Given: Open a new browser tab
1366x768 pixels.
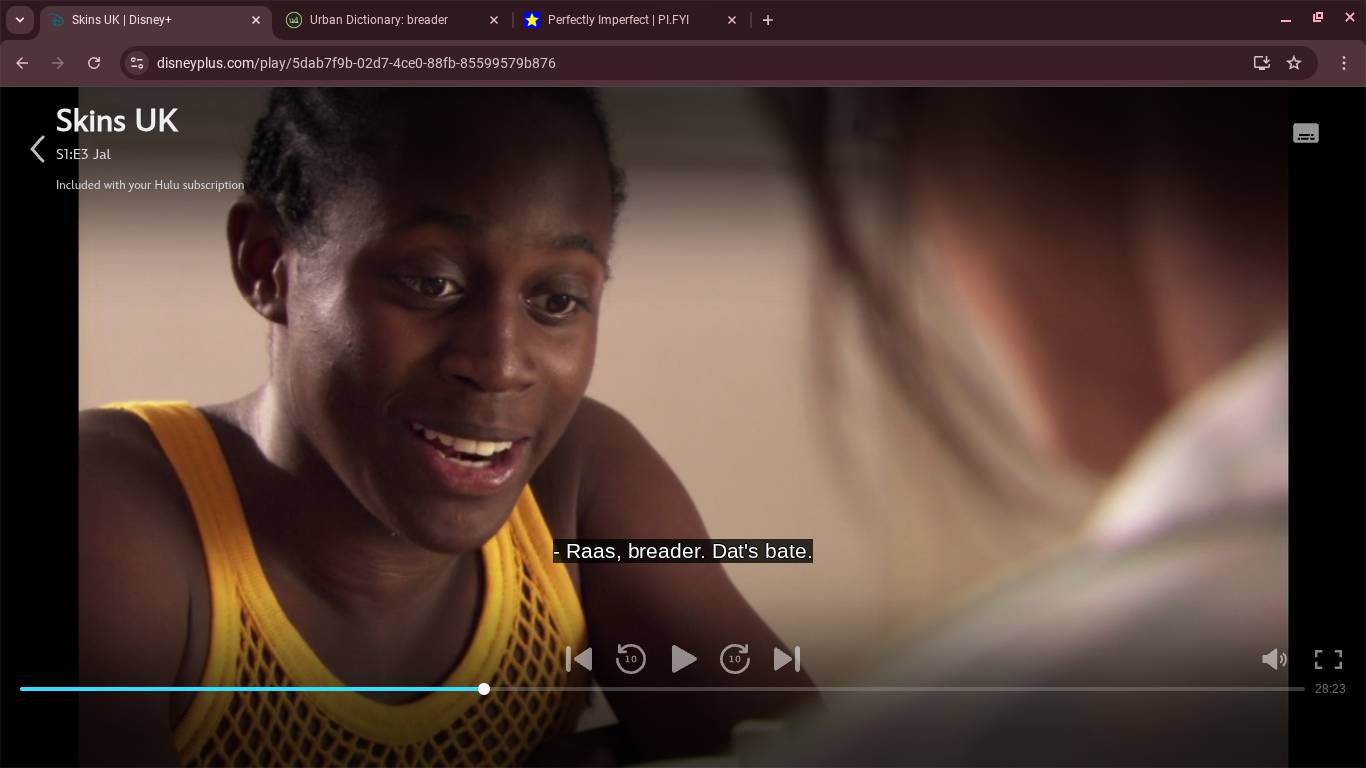Looking at the screenshot, I should [x=768, y=20].
